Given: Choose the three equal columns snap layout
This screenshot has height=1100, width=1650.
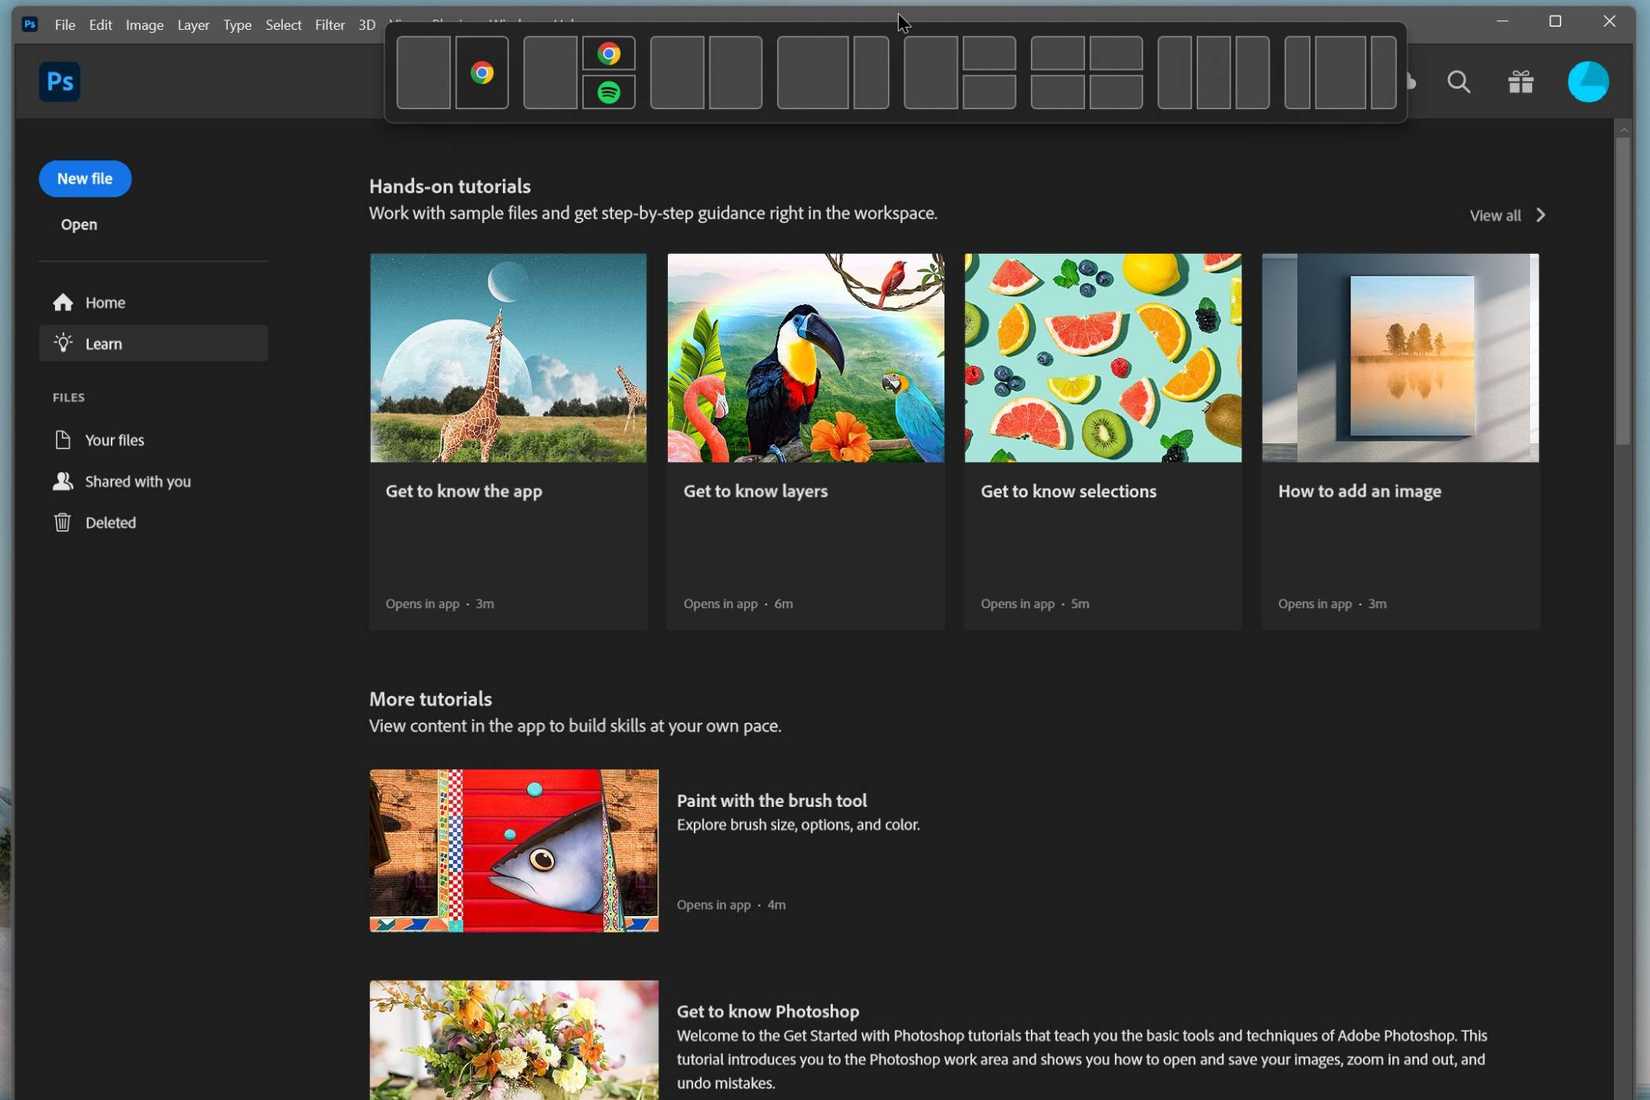Looking at the screenshot, I should [x=1213, y=73].
